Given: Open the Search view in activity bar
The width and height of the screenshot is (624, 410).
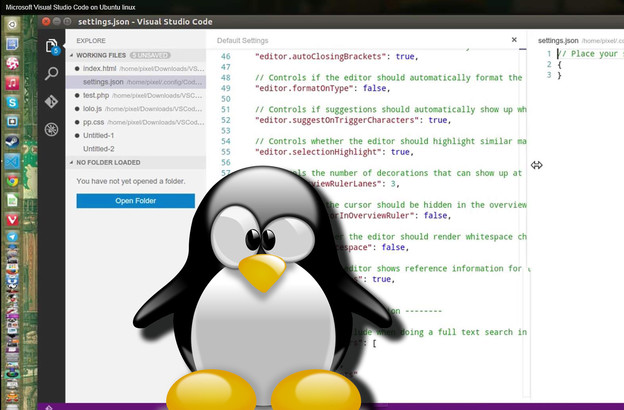Looking at the screenshot, I should pyautogui.click(x=51, y=74).
